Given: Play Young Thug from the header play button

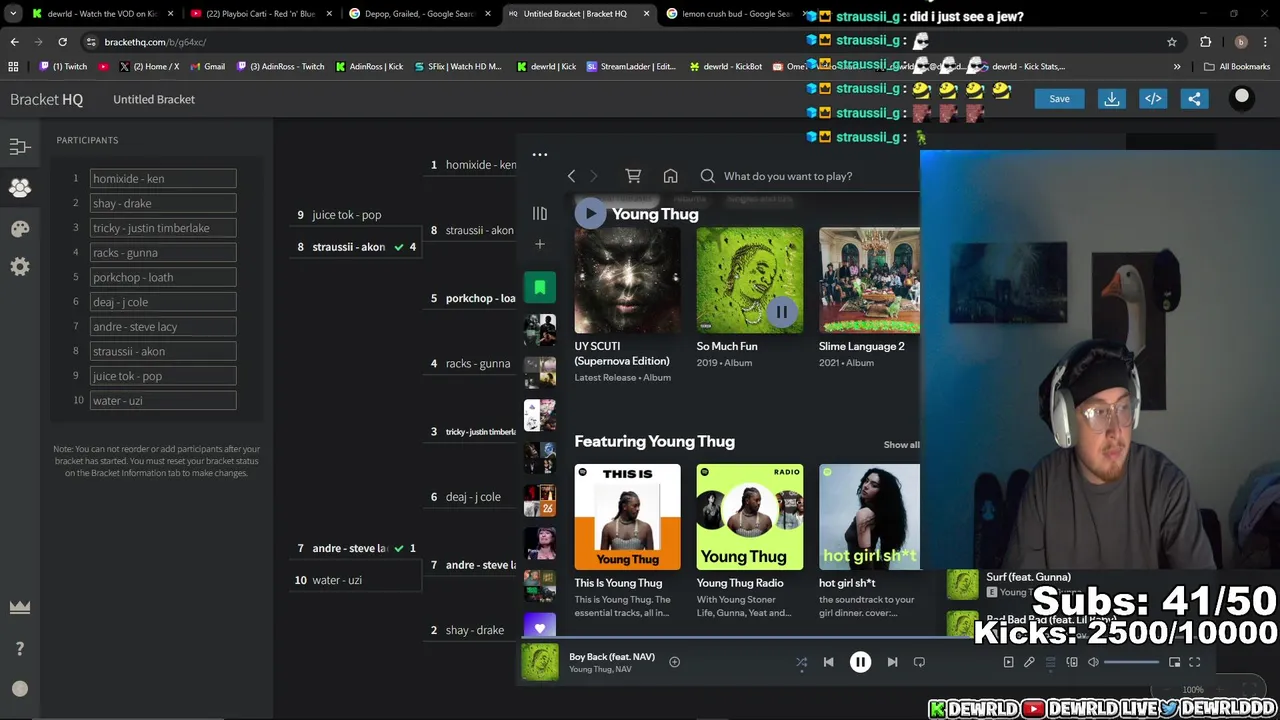Looking at the screenshot, I should (x=590, y=213).
